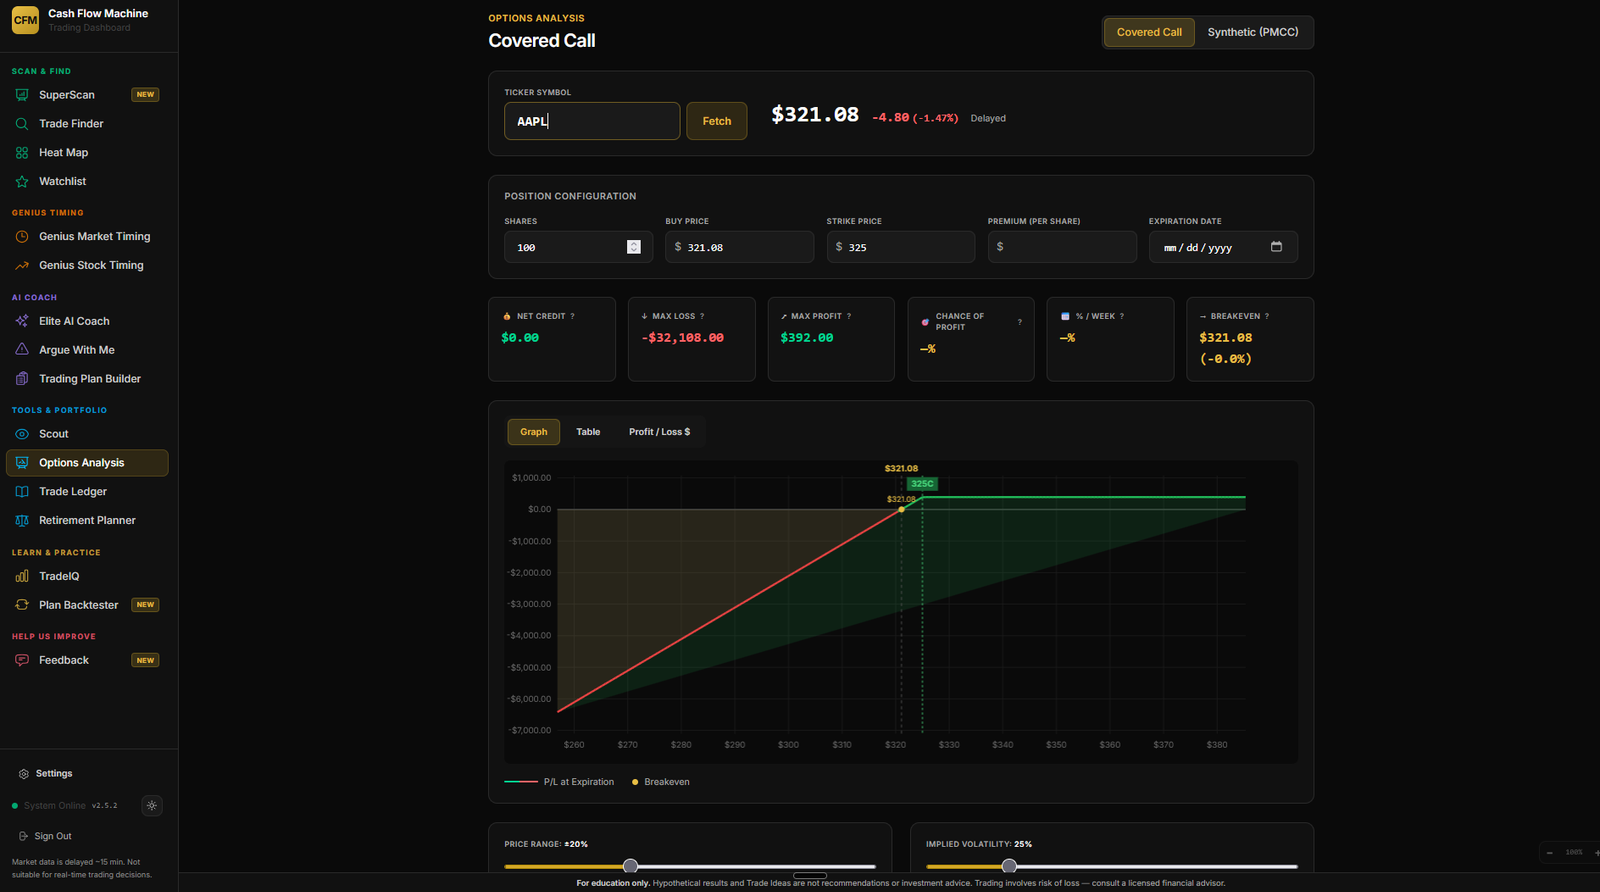Click the Feedback speech bubble icon
Image resolution: width=1600 pixels, height=892 pixels.
22,661
